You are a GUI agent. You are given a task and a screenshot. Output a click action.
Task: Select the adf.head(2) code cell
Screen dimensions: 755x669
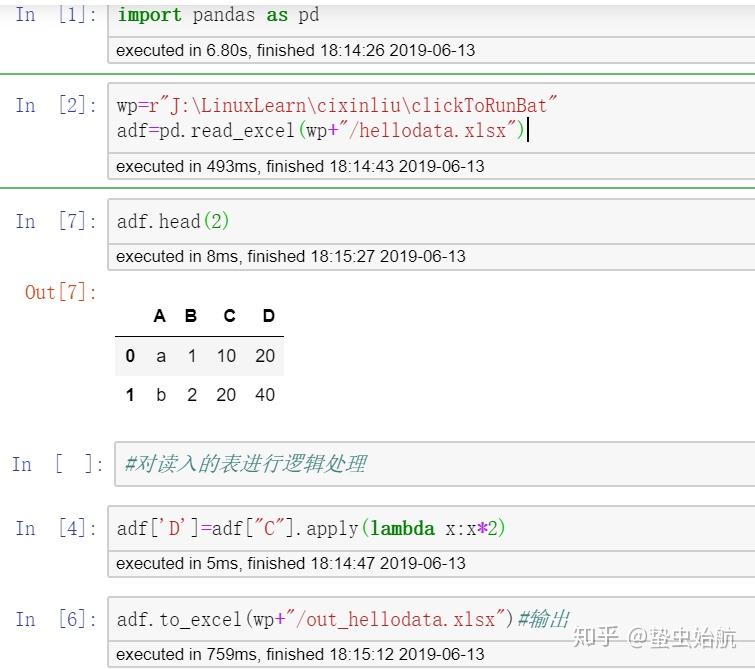pos(430,221)
